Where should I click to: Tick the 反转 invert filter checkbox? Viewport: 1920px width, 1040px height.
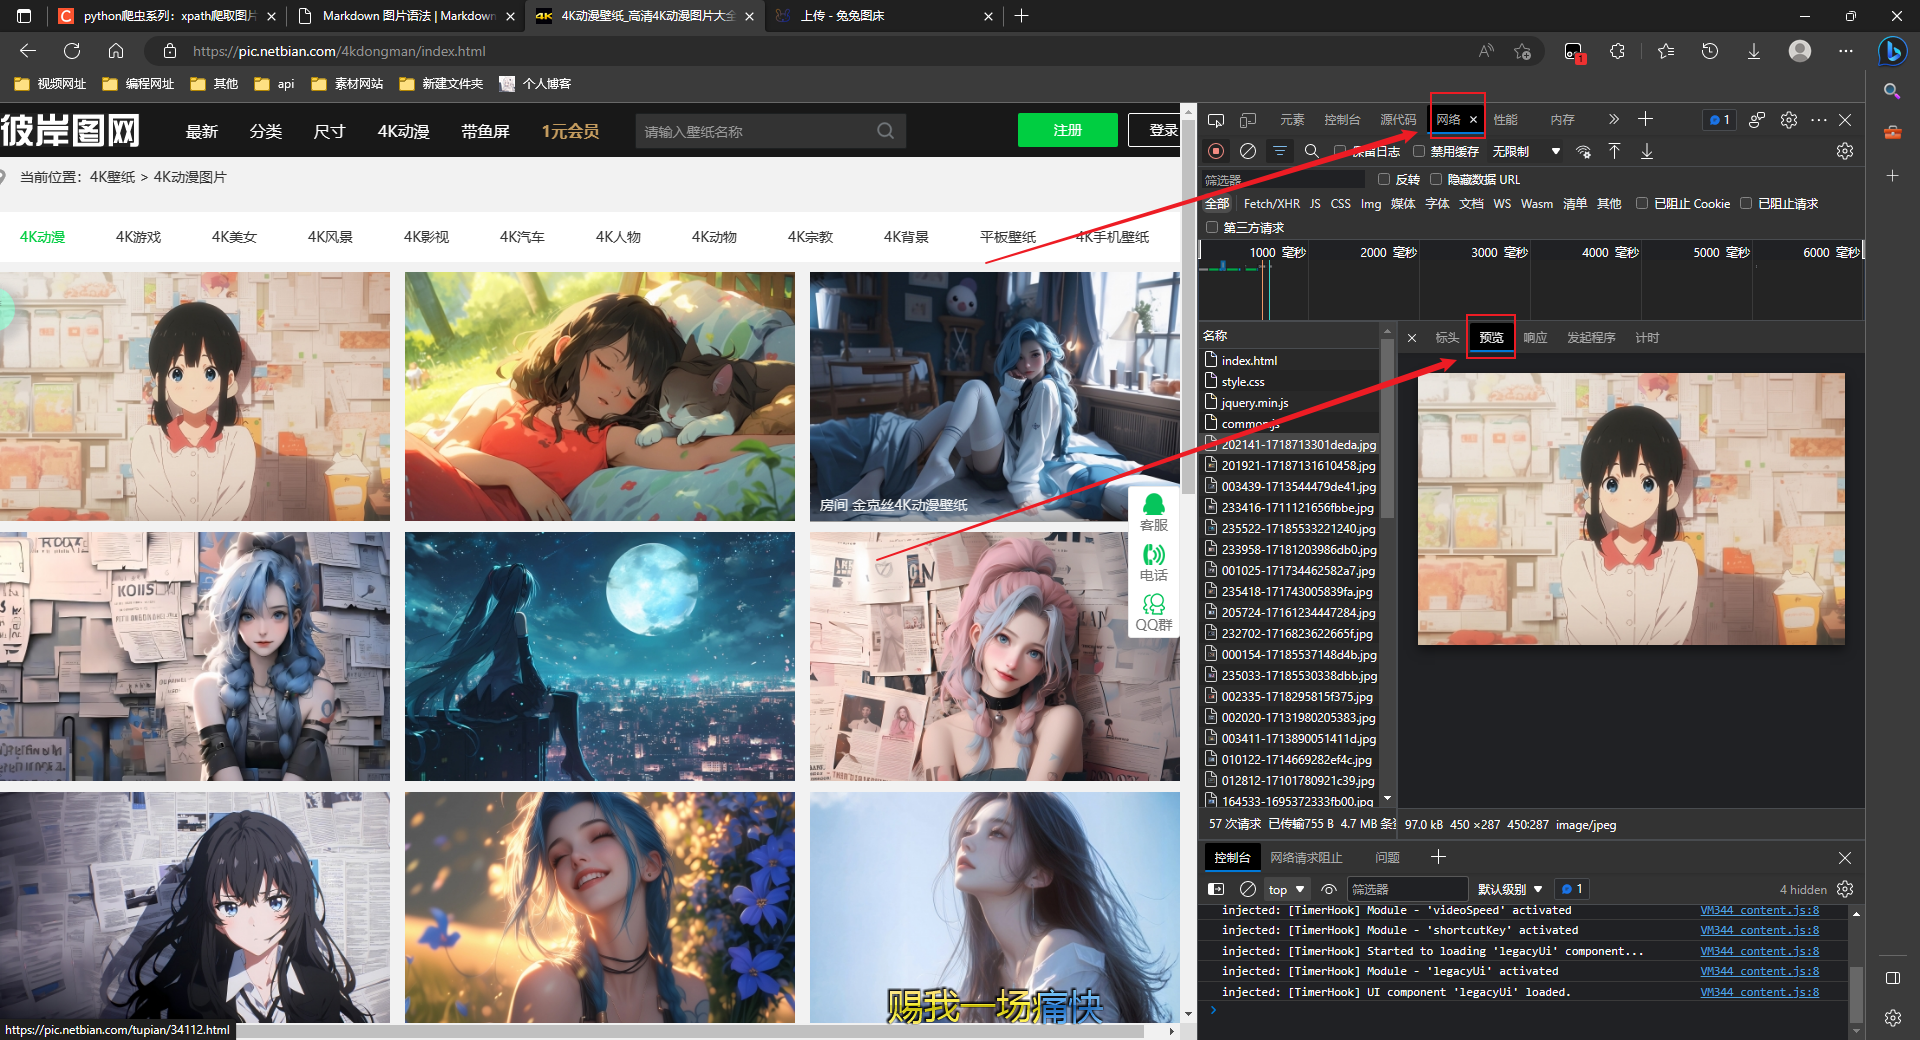point(1384,180)
